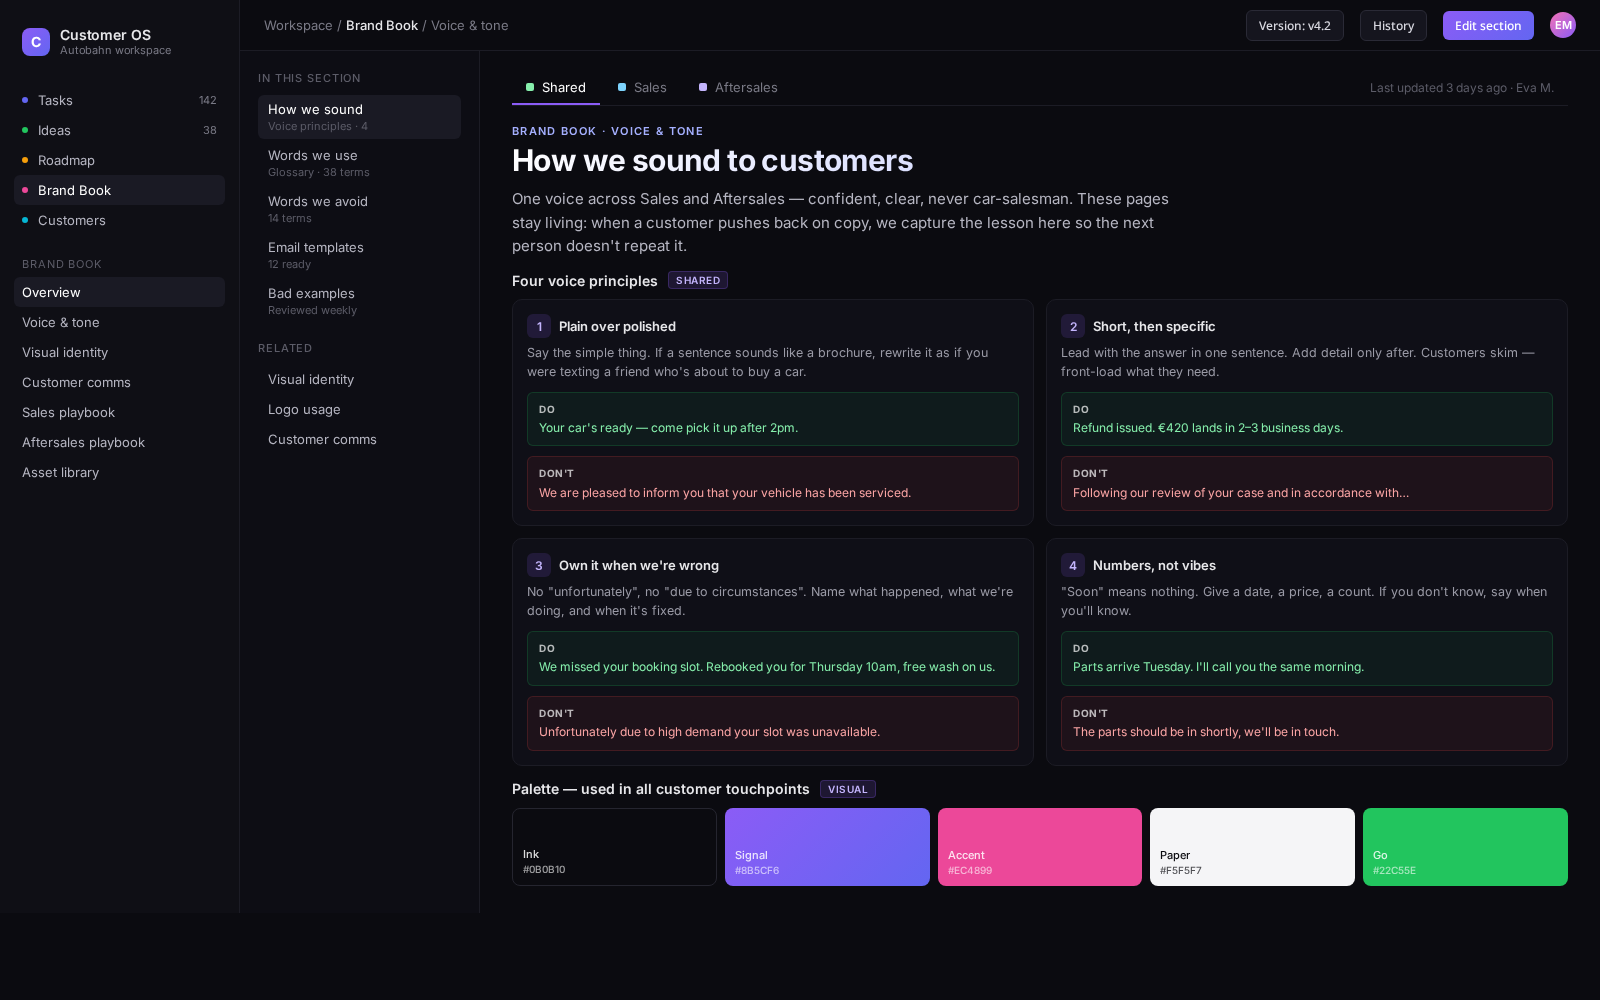Click the Edit section button
The width and height of the screenshot is (1600, 1000).
point(1488,25)
